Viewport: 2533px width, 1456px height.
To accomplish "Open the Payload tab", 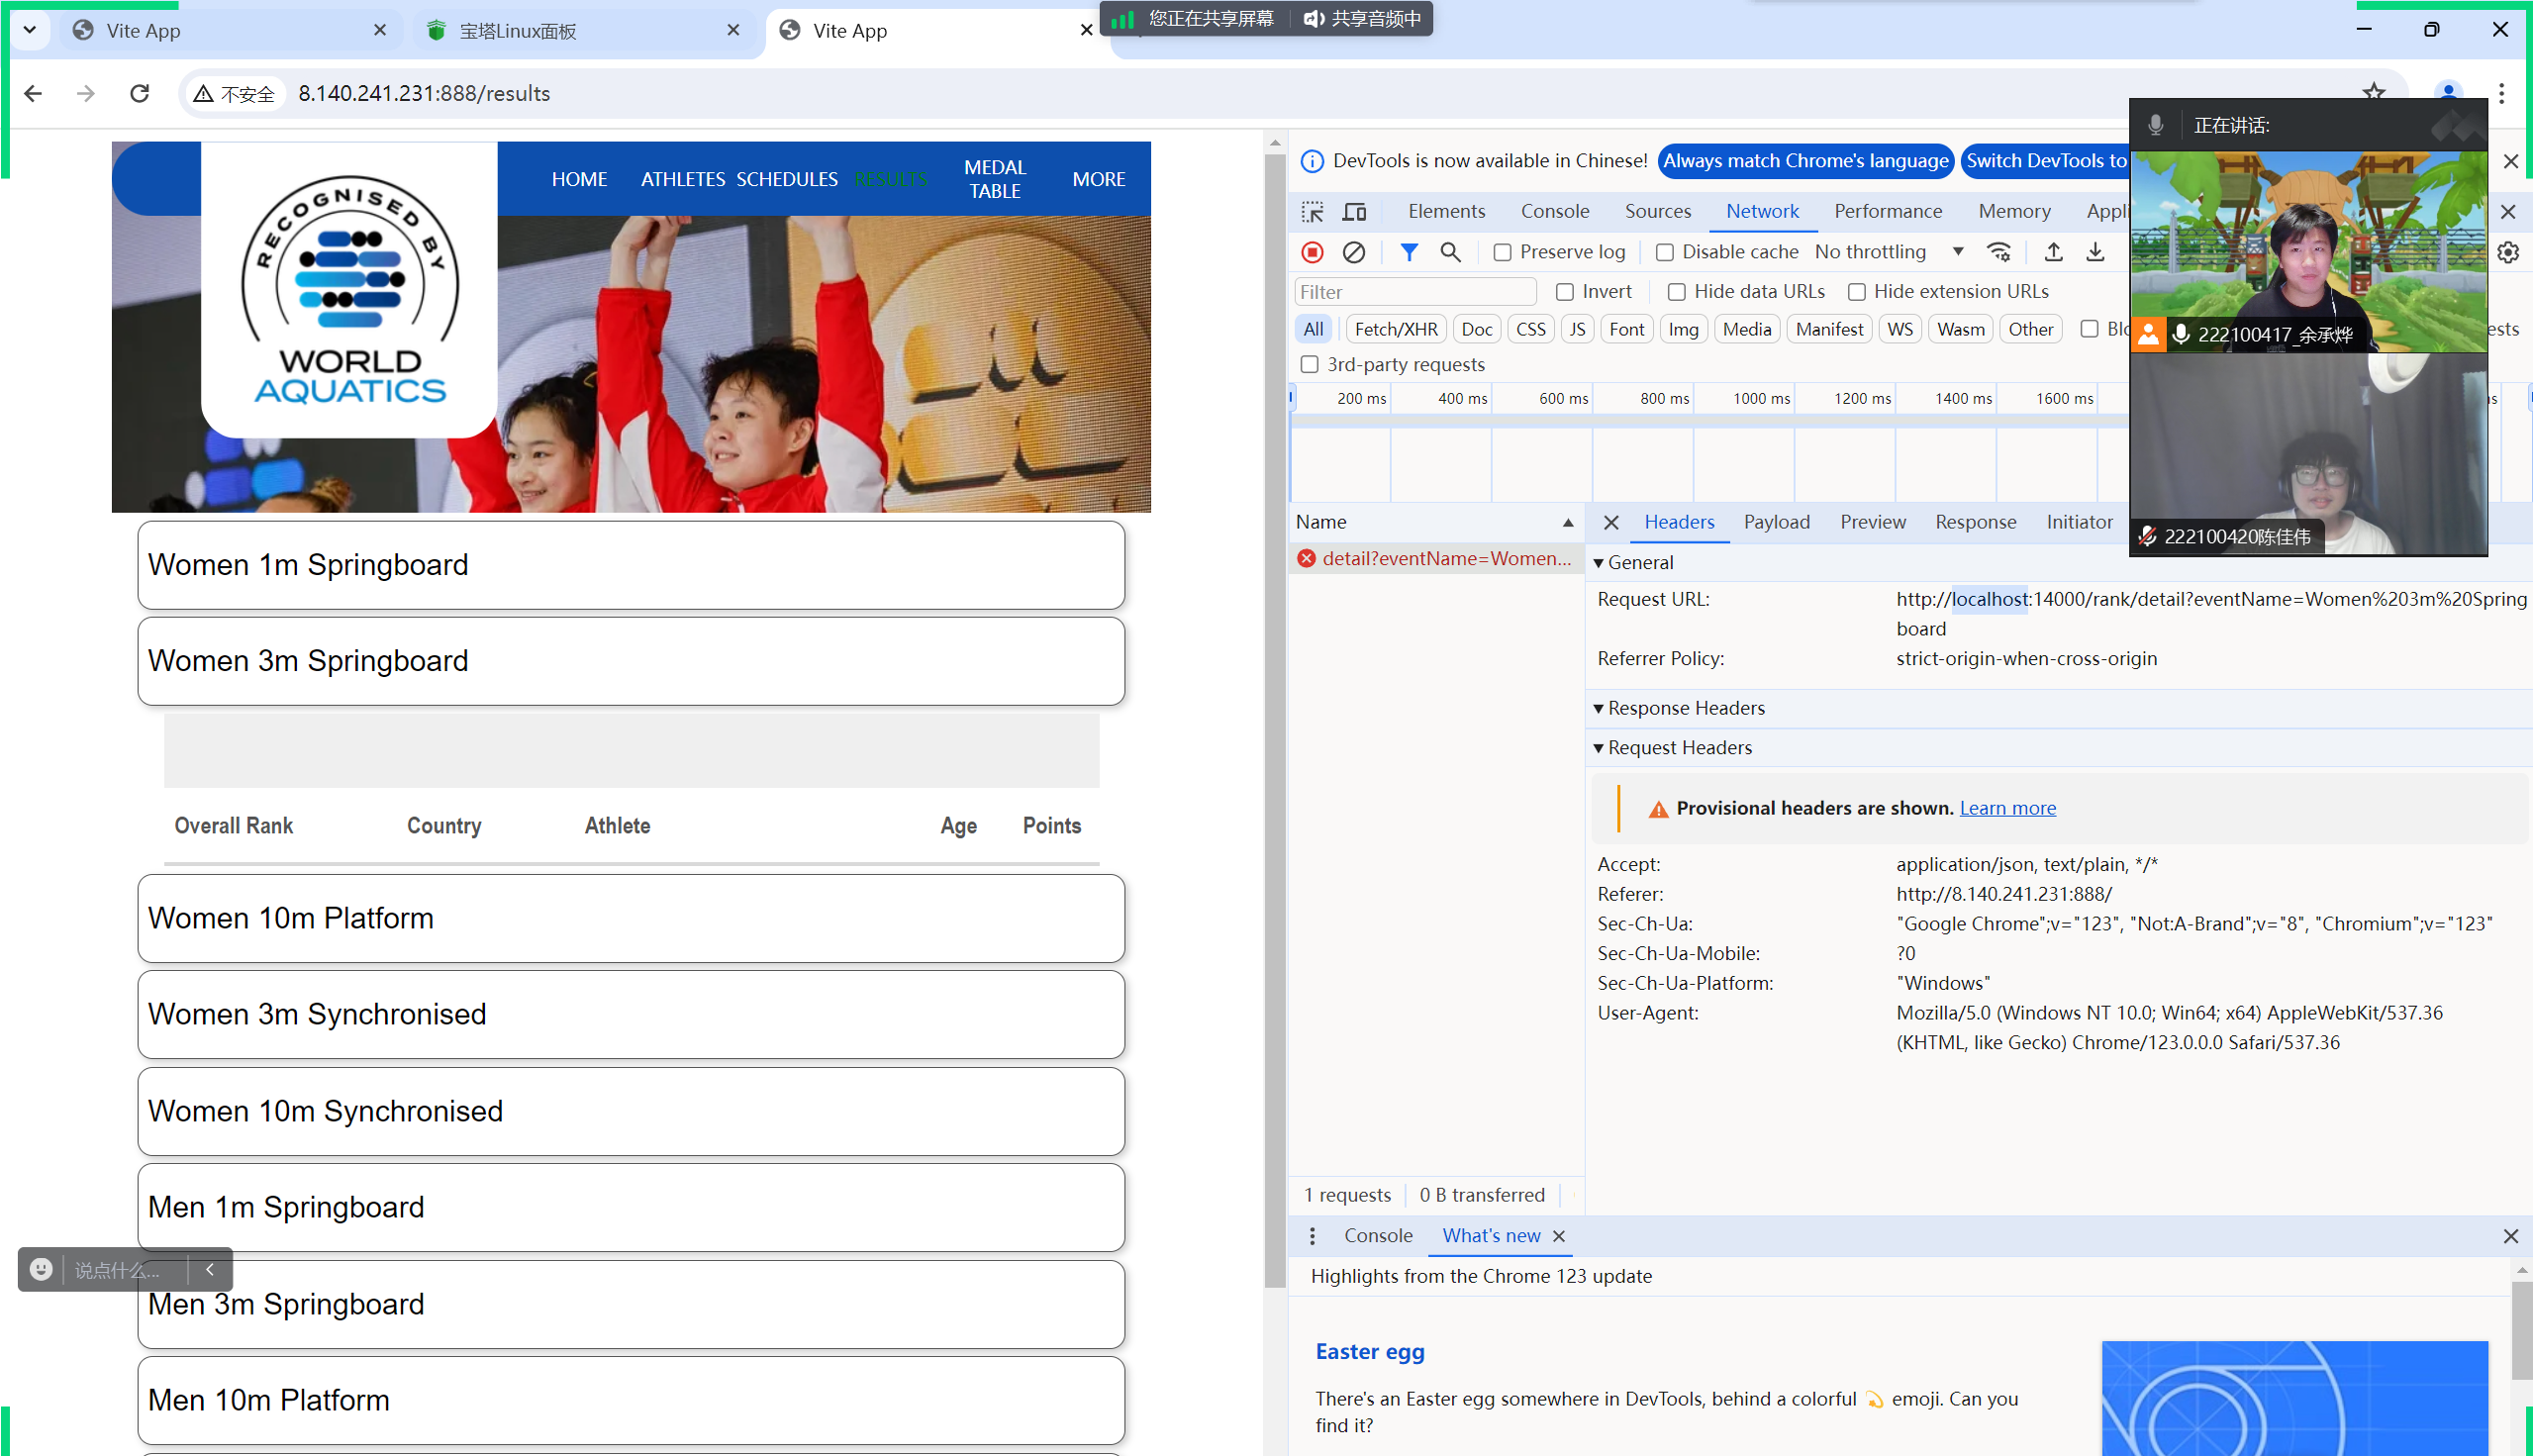I will (1776, 522).
